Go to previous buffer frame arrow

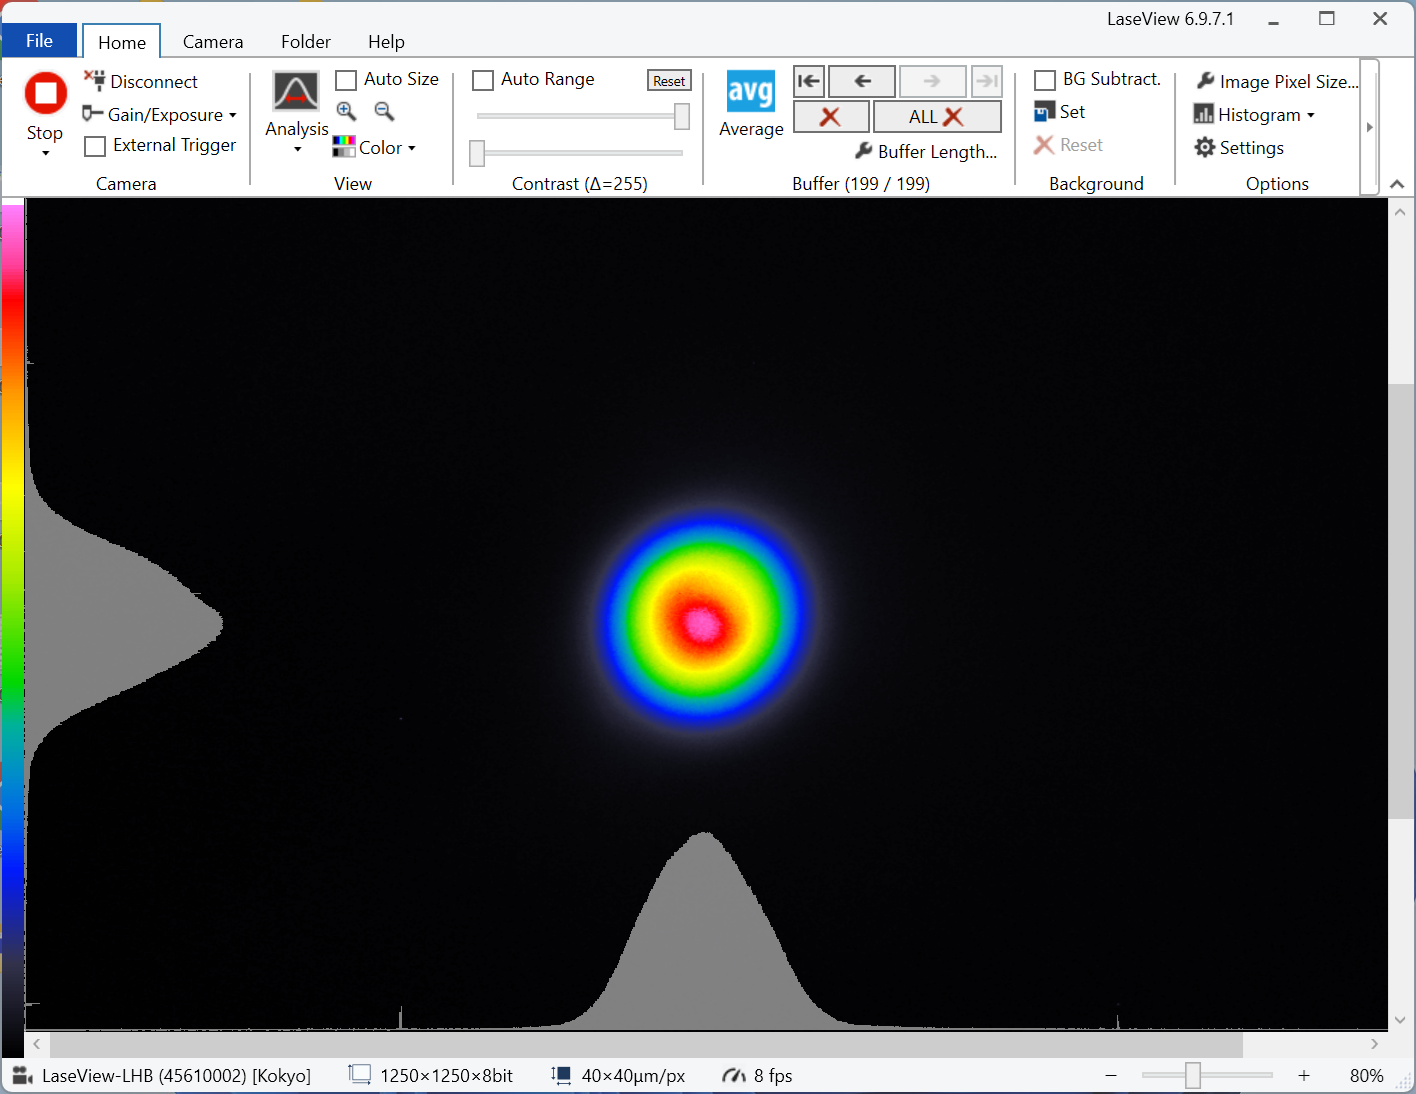coord(862,81)
